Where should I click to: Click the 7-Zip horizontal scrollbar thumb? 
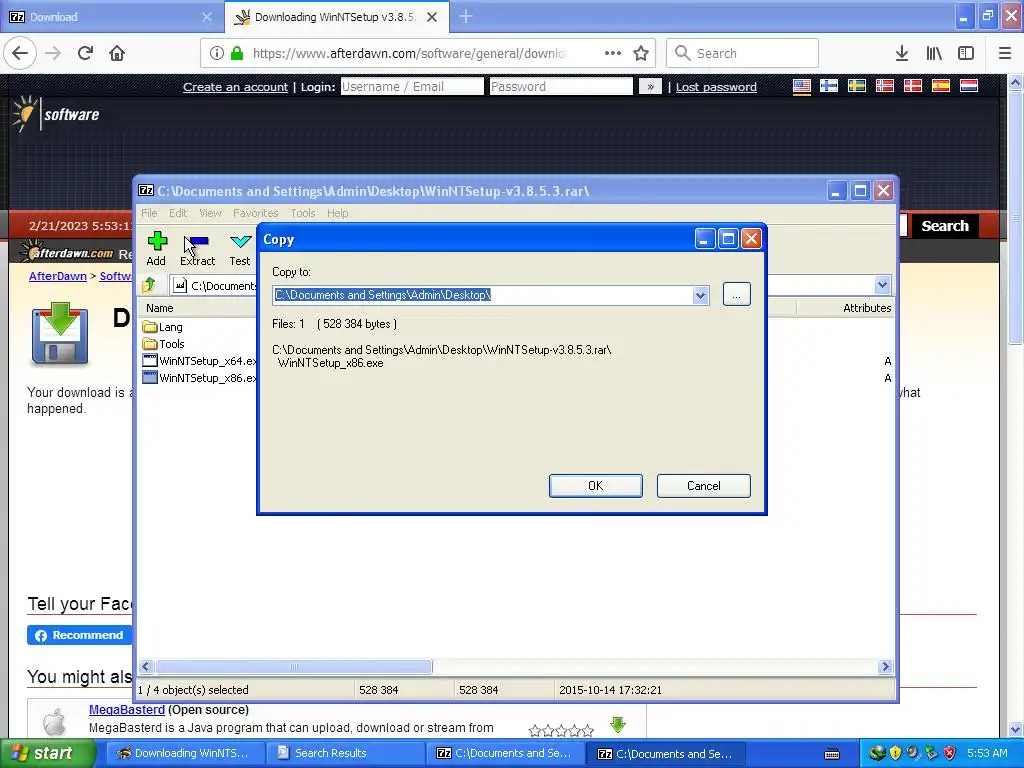(294, 667)
